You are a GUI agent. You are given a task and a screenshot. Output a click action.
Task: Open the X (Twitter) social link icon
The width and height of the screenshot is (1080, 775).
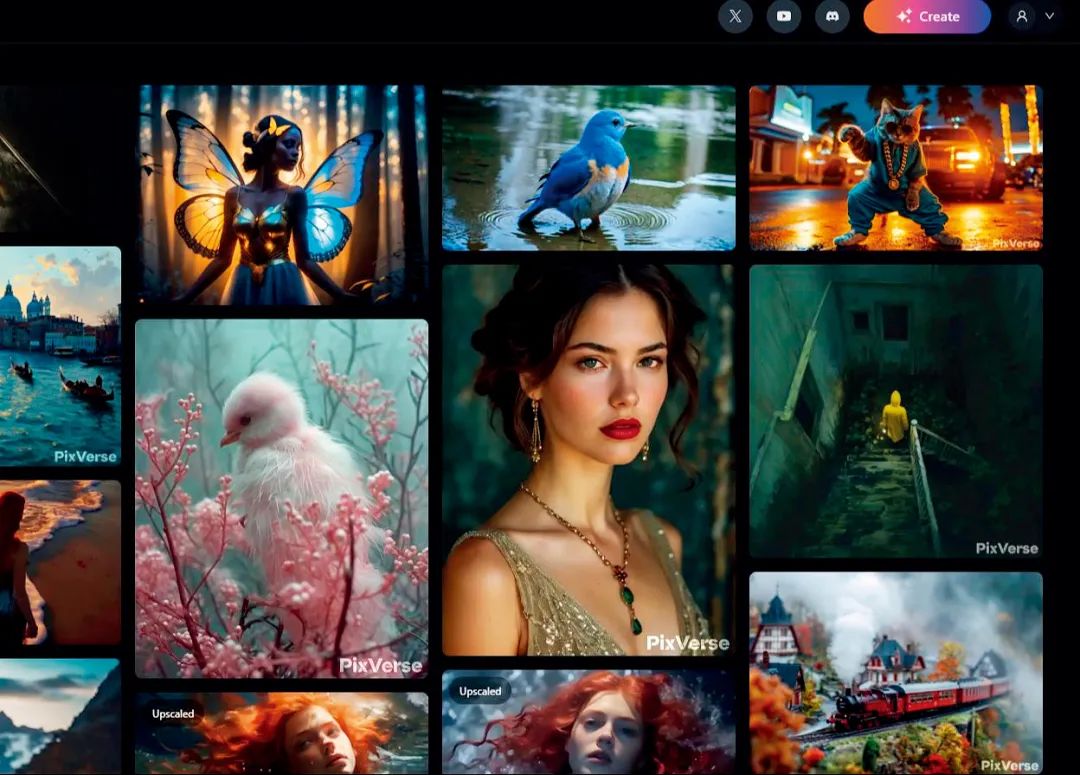(x=735, y=17)
